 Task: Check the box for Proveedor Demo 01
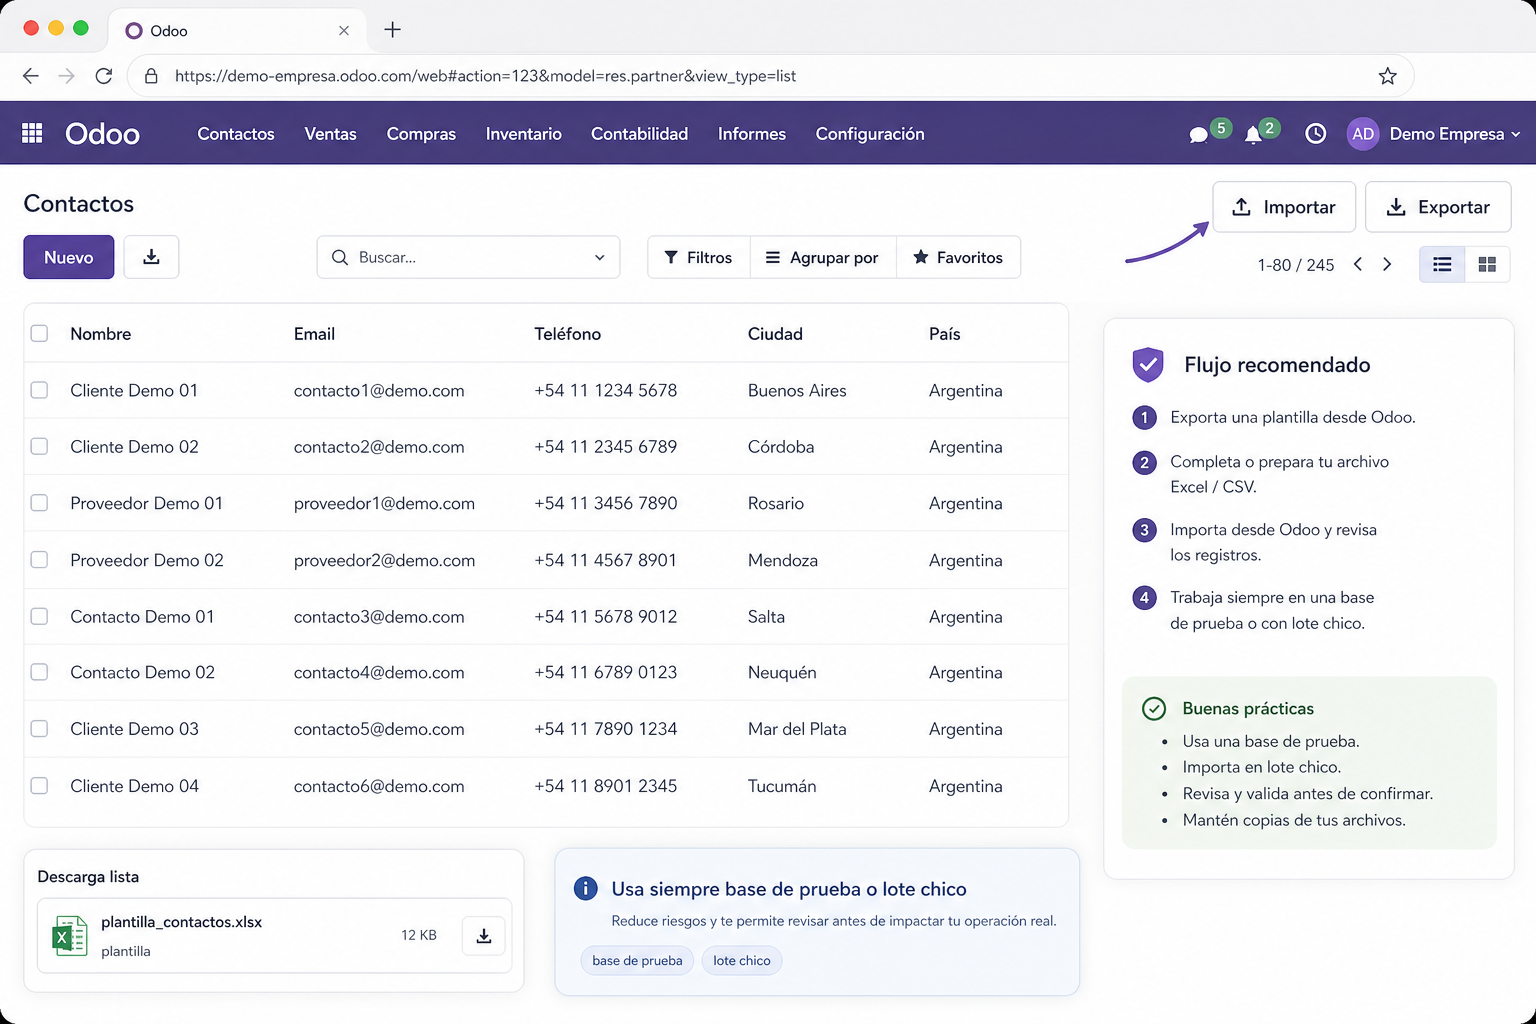tap(40, 503)
